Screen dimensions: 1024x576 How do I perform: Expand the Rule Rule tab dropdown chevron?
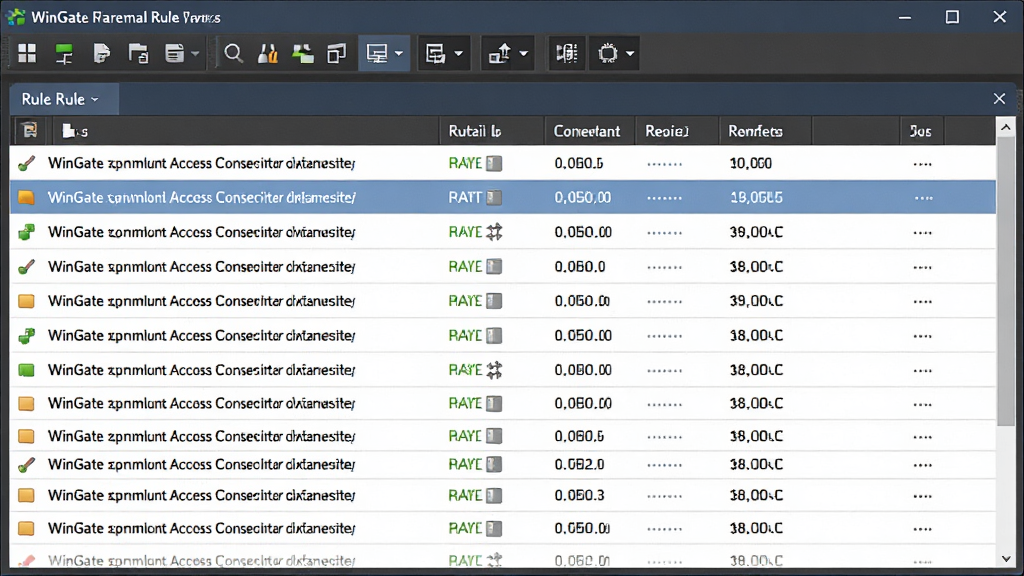[95, 100]
